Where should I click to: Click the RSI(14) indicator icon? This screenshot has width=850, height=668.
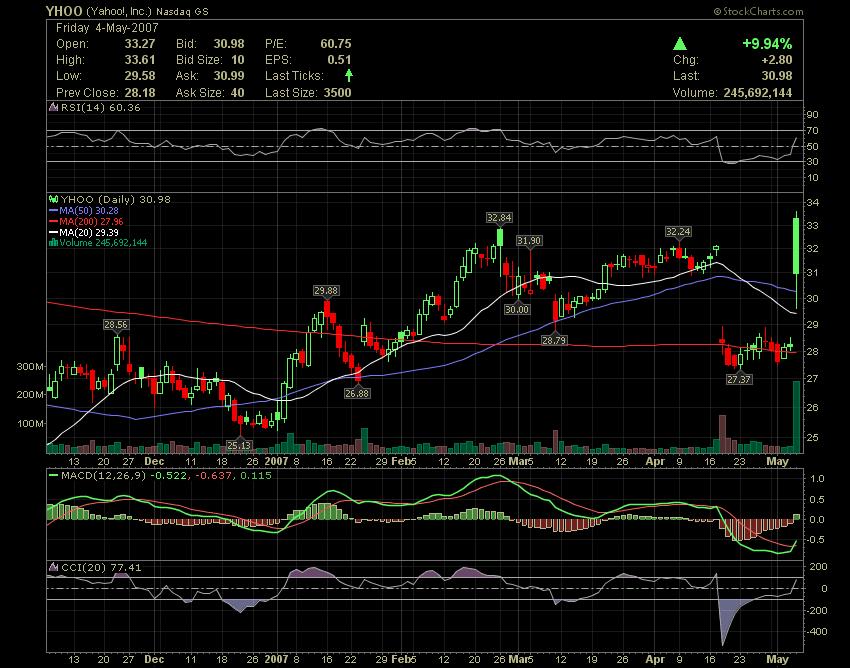53,107
